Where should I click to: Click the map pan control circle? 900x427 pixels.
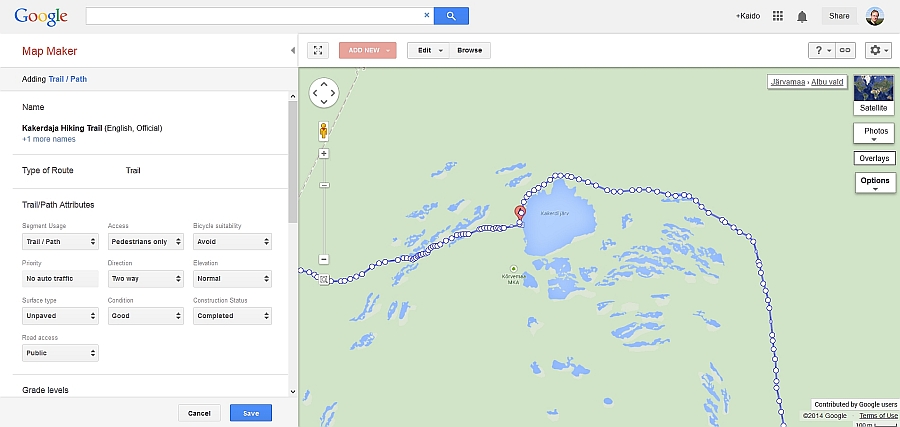pos(324,92)
